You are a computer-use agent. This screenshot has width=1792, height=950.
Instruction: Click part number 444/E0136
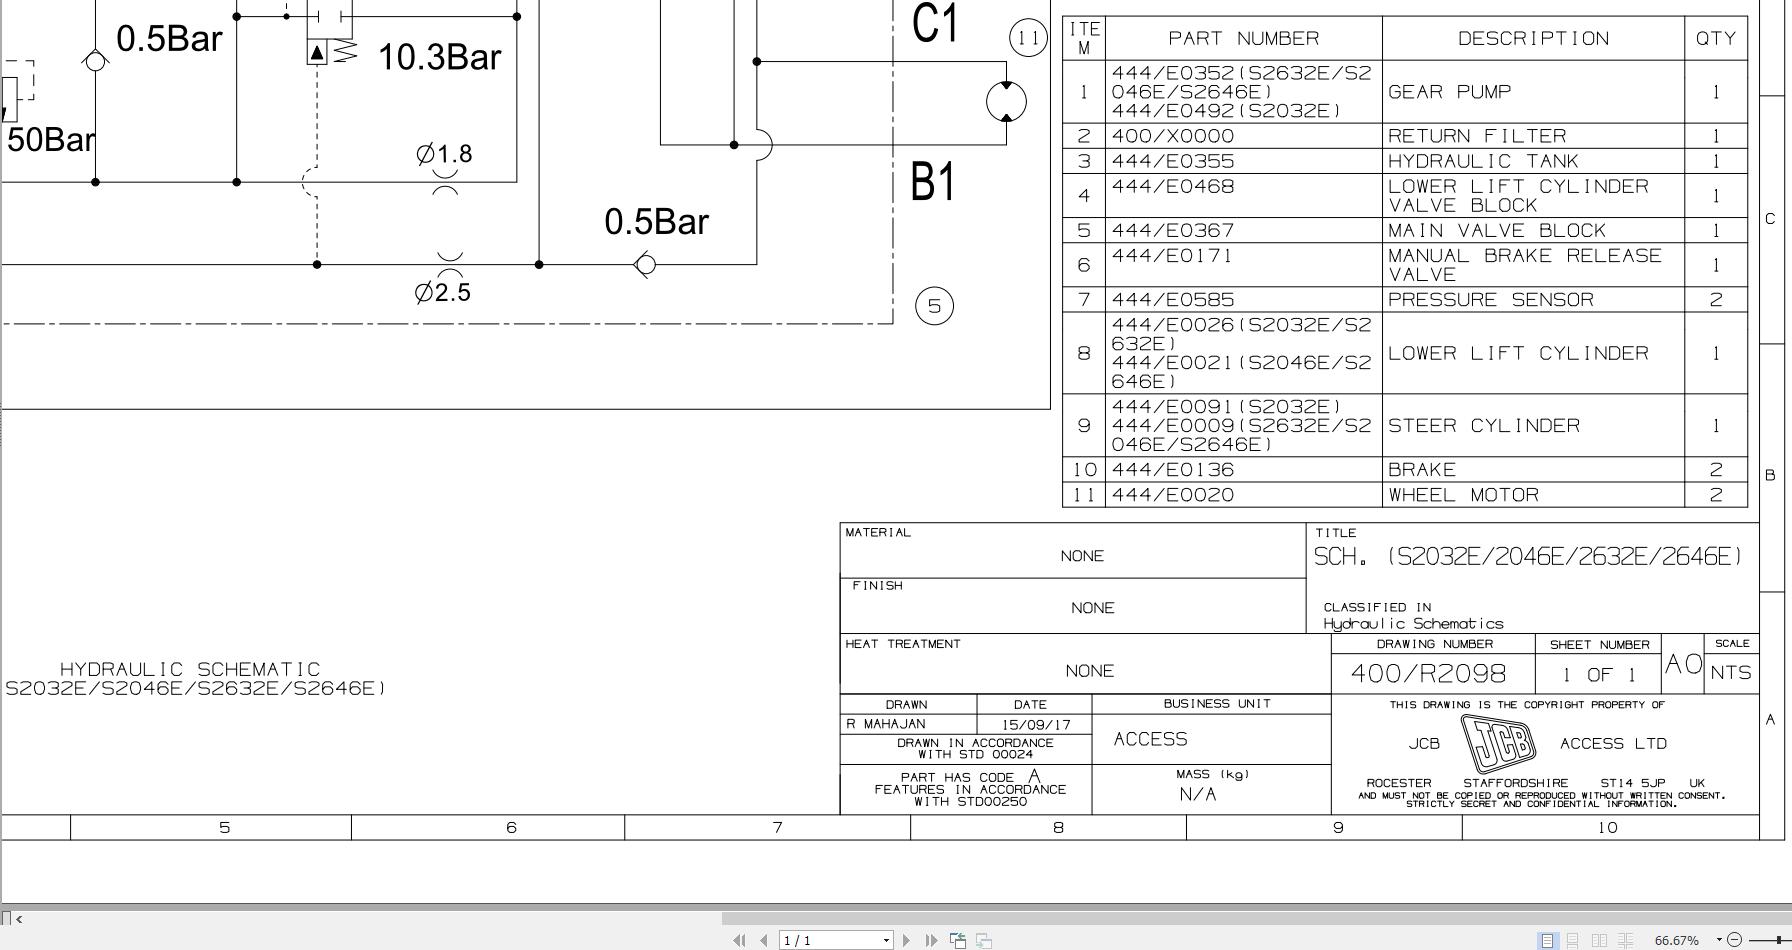(x=1172, y=470)
